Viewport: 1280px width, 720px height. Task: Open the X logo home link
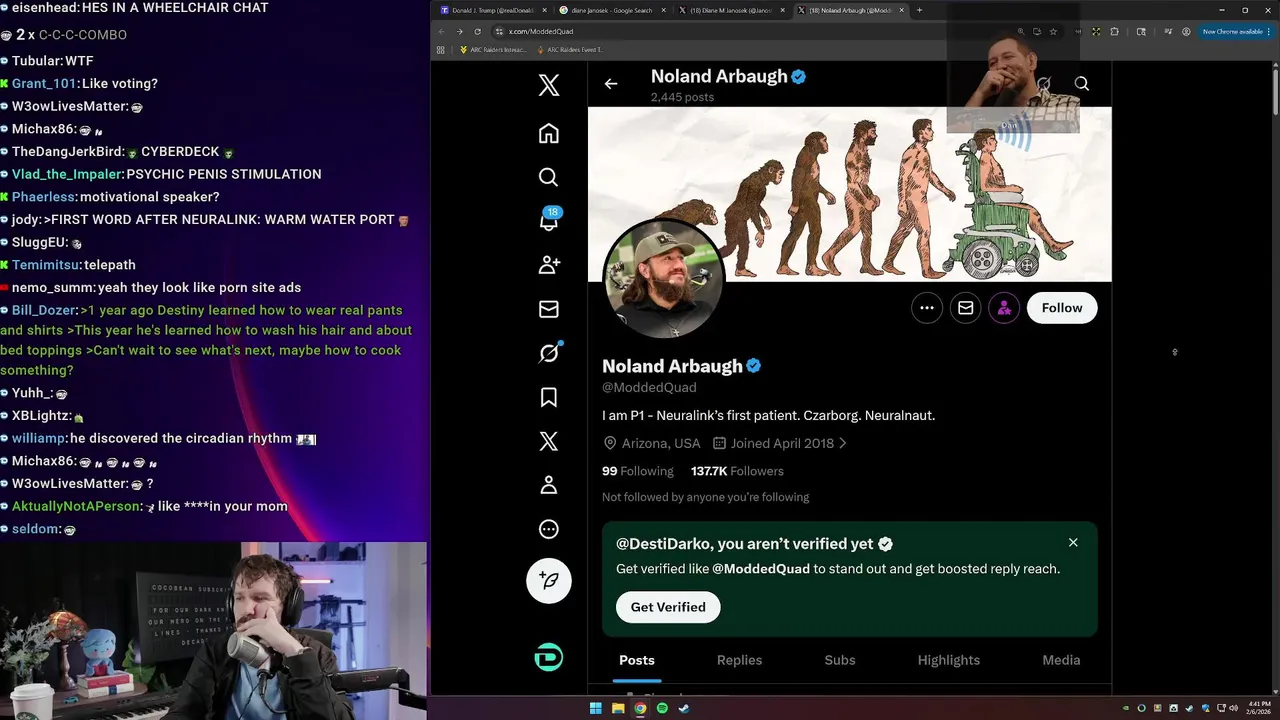(549, 85)
